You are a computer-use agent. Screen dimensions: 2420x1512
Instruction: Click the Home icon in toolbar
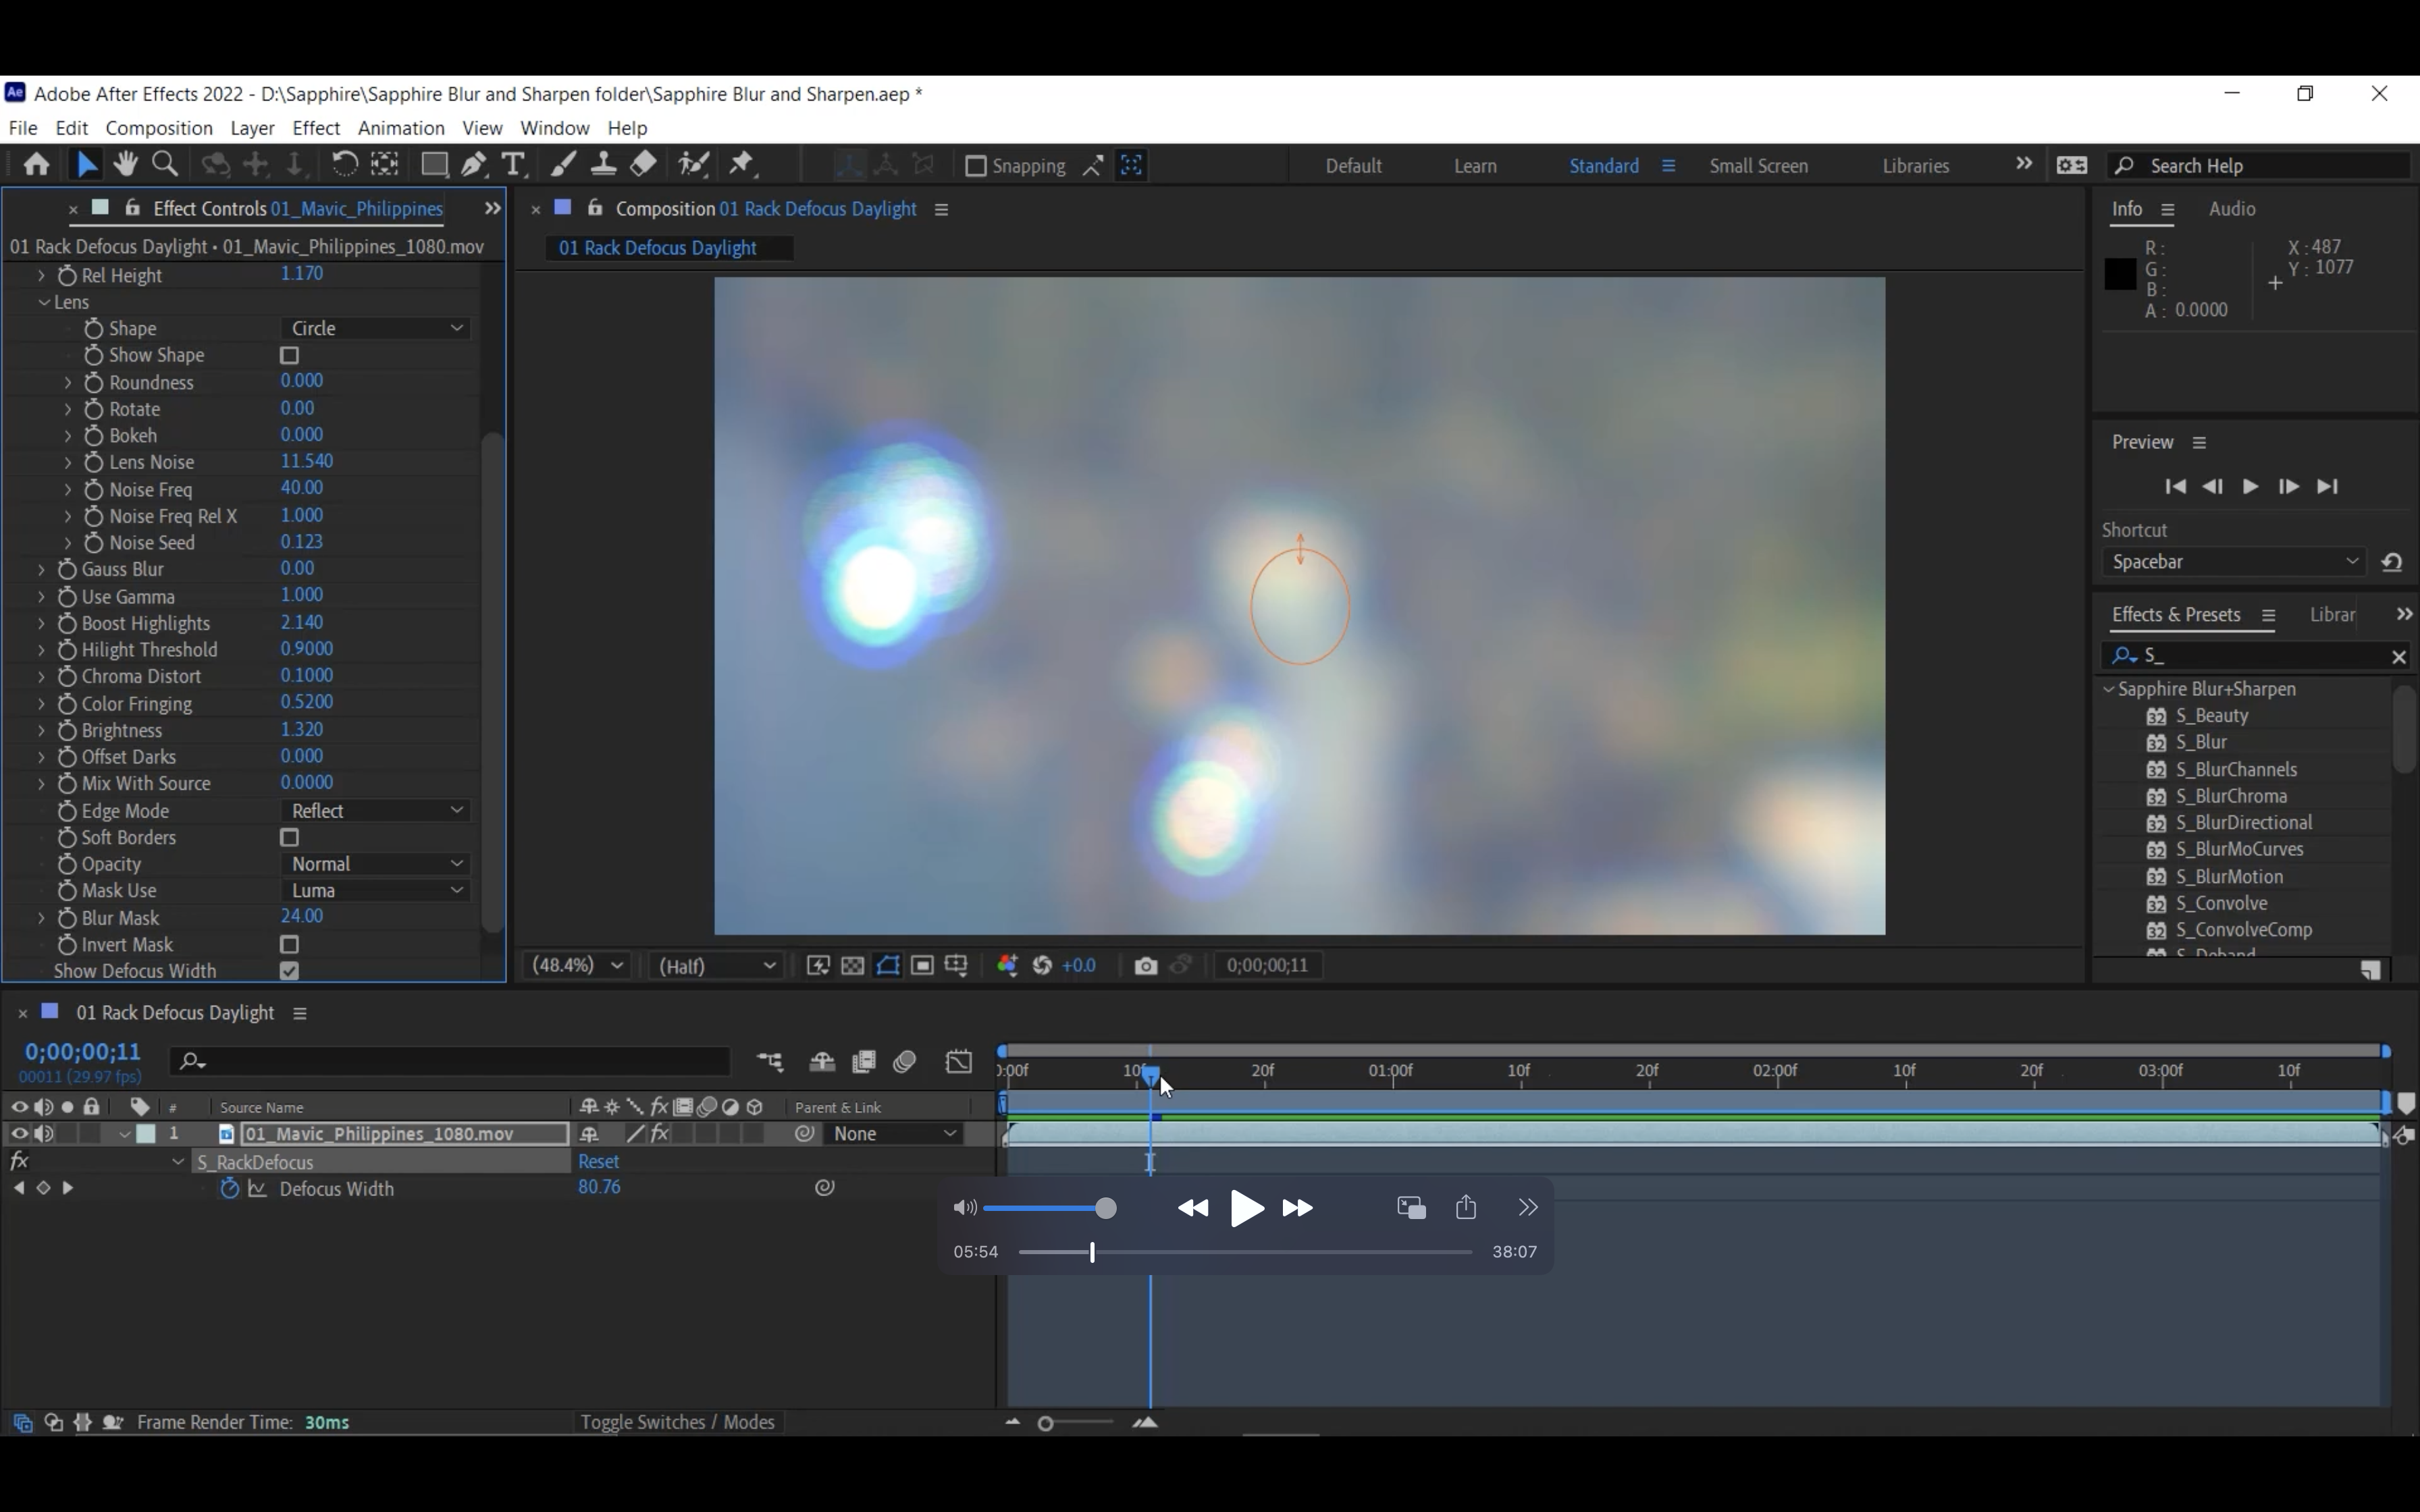pyautogui.click(x=37, y=164)
